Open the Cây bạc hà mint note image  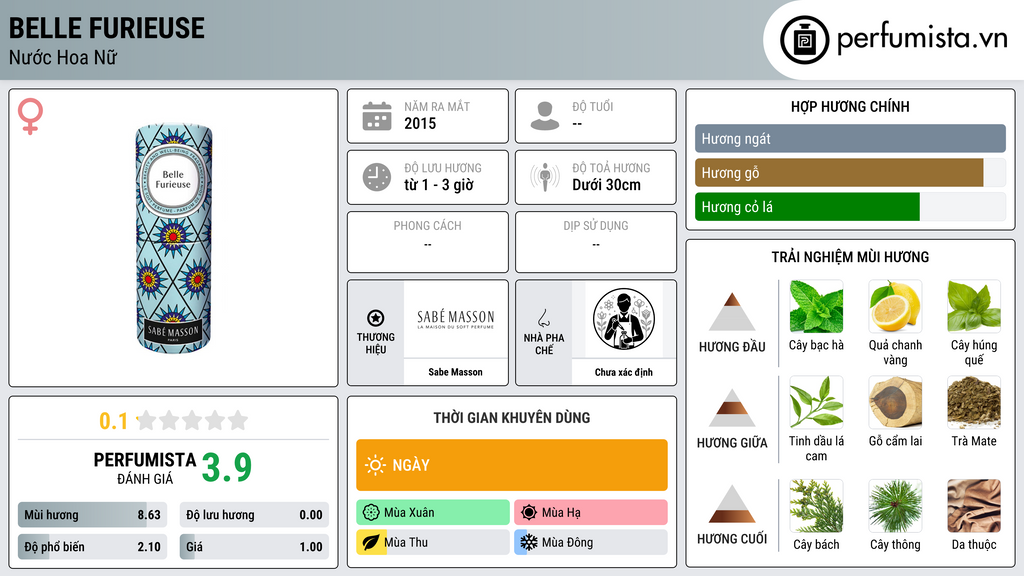click(816, 306)
